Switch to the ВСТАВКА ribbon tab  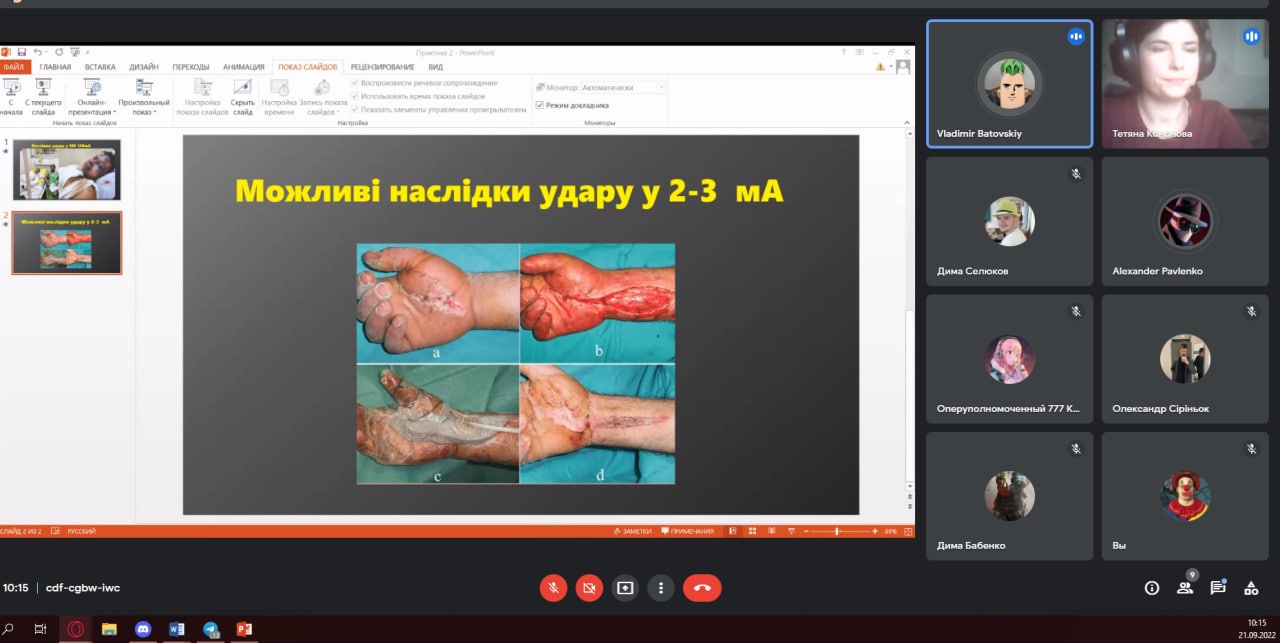pyautogui.click(x=100, y=66)
